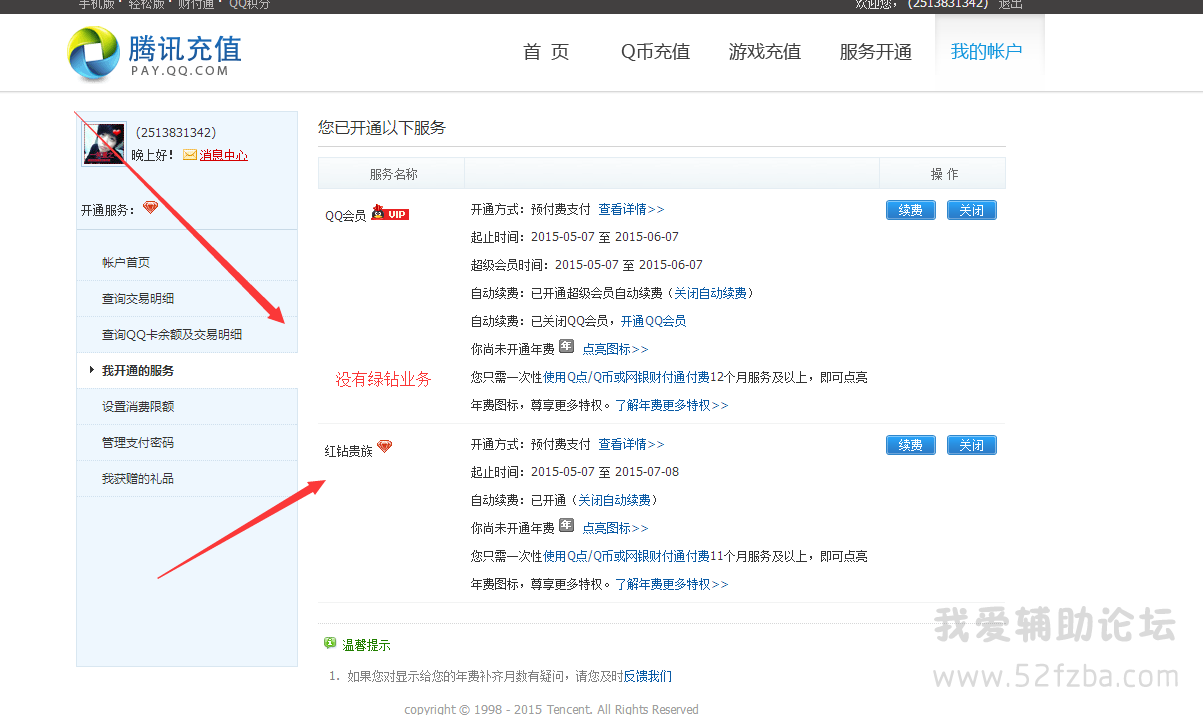
Task: Click 关闭 button for QQ会员
Action: 972,210
